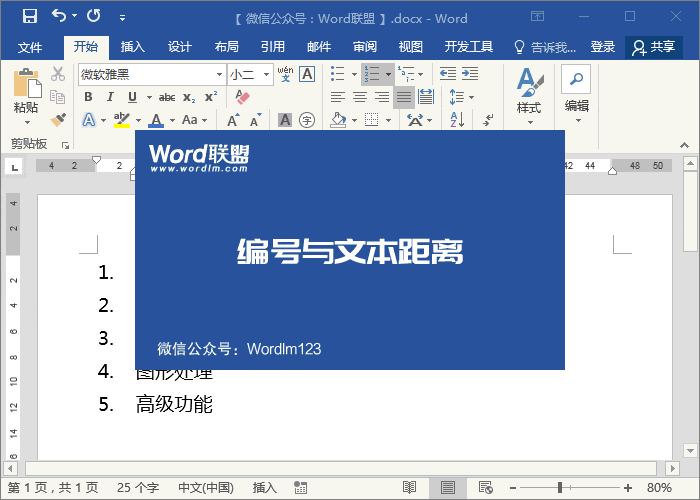Switch to the 视图 tab
The height and width of the screenshot is (500, 700).
click(x=411, y=47)
